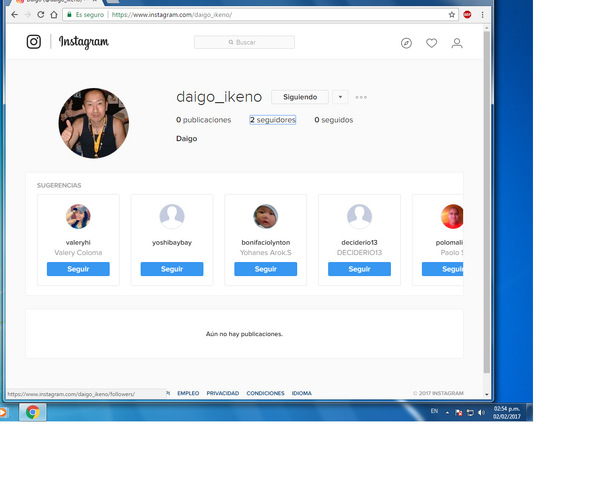Click the Instagram wordmark logo
The image size is (600, 480).
click(x=83, y=42)
